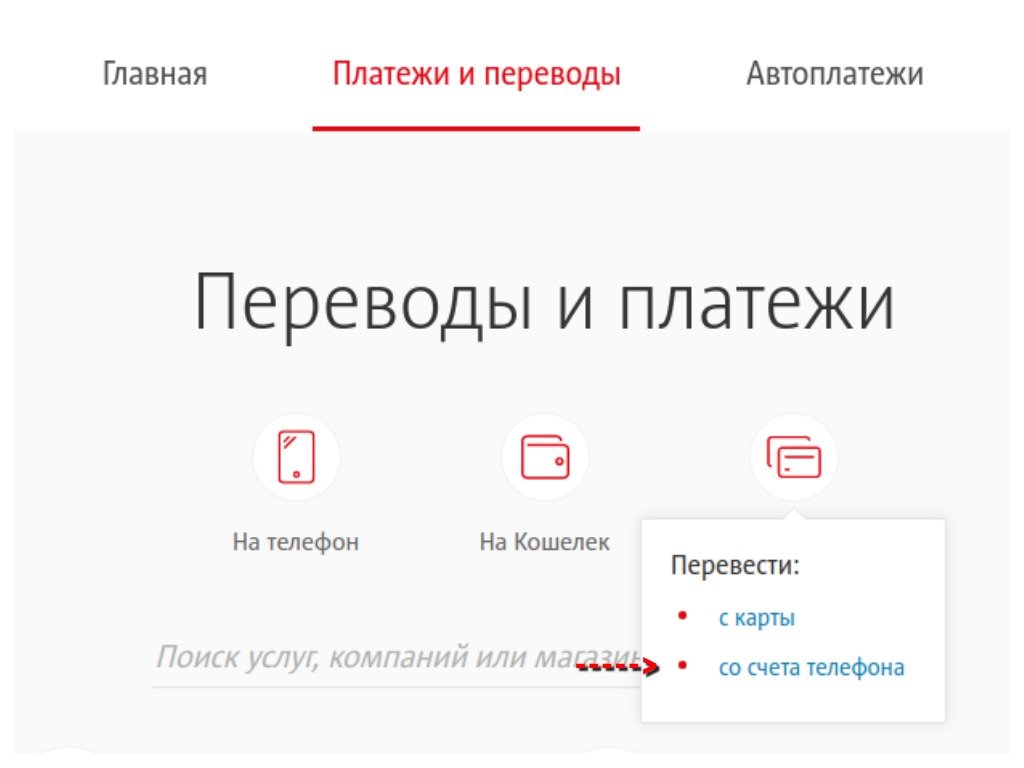Choose the со счета телефона link
This screenshot has height=768, width=1024.
tap(812, 667)
